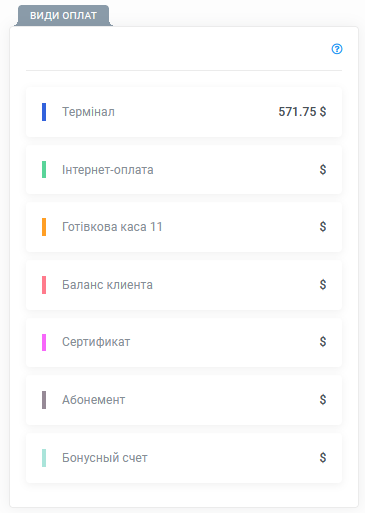Click the gray color bar beside Абонемент
365x513 pixels.
click(44, 400)
